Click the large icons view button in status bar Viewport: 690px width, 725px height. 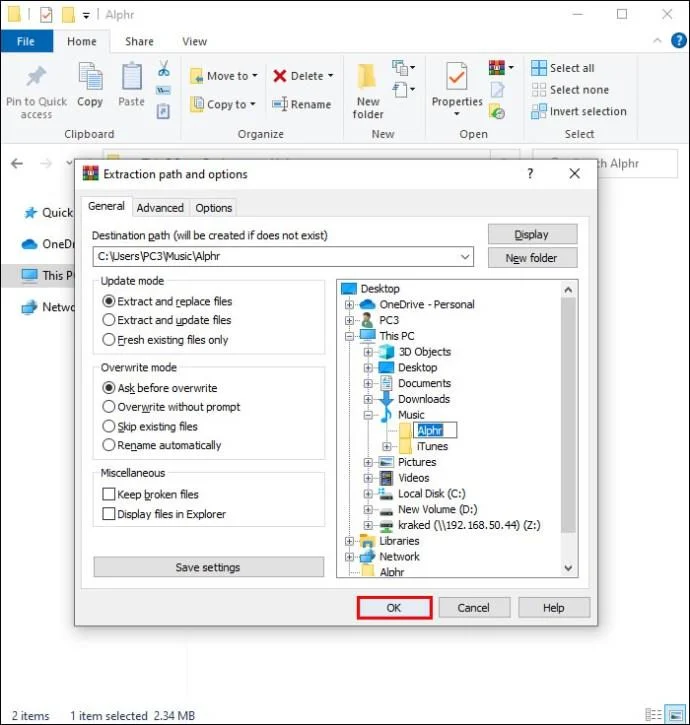675,714
